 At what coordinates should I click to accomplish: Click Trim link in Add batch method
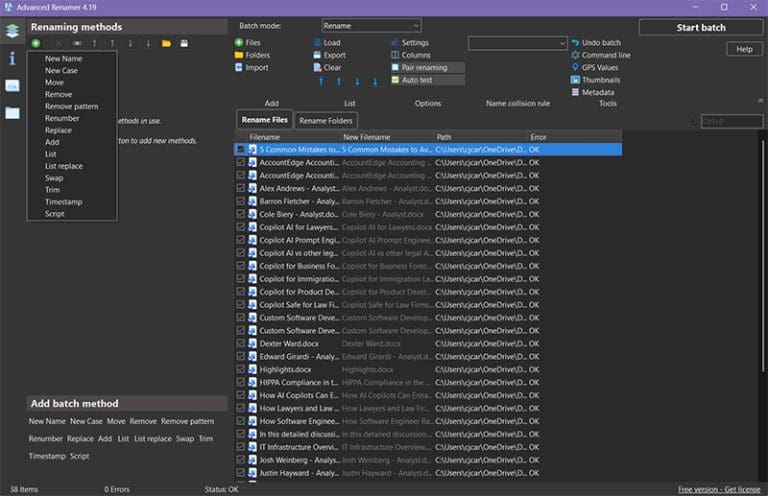pos(206,439)
